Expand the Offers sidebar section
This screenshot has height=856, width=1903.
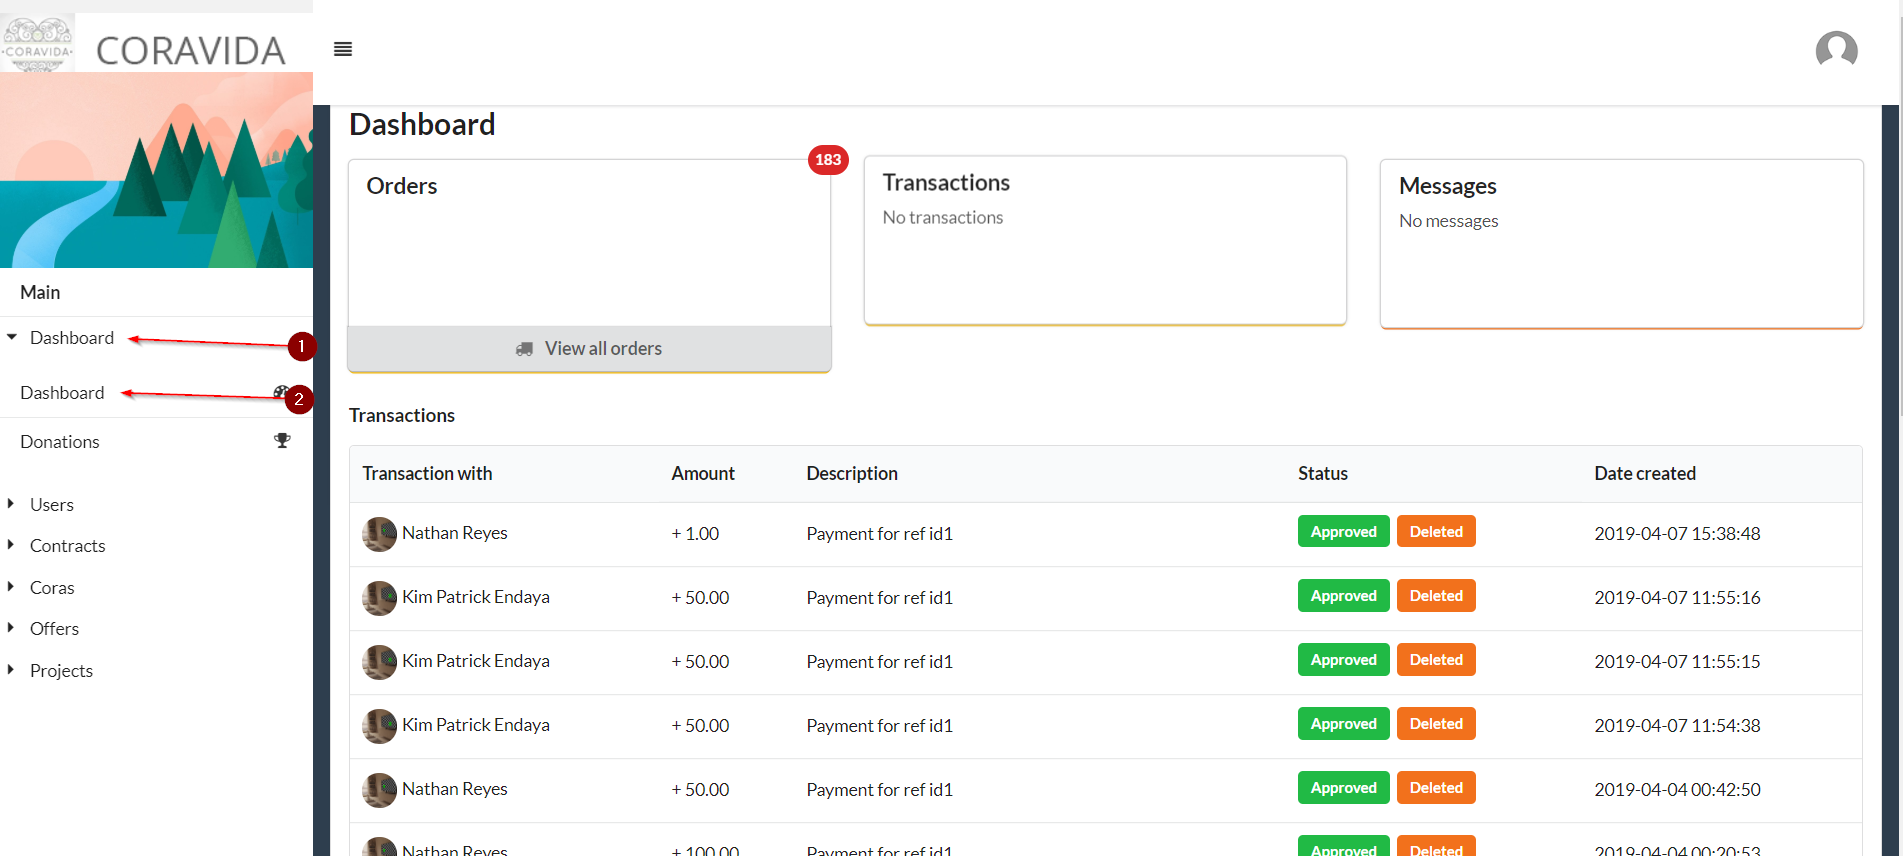click(x=54, y=629)
